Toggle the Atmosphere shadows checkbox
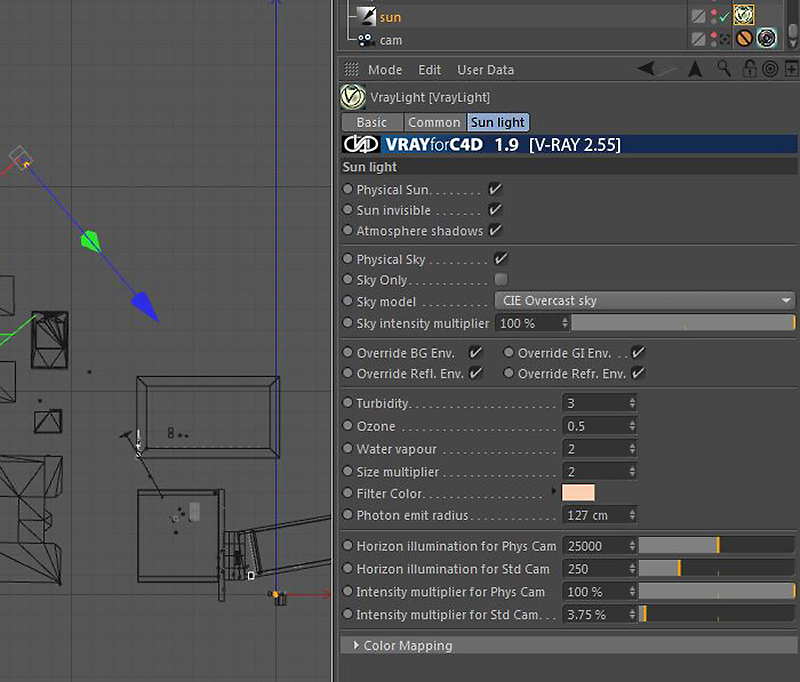The image size is (800, 682). coord(495,230)
